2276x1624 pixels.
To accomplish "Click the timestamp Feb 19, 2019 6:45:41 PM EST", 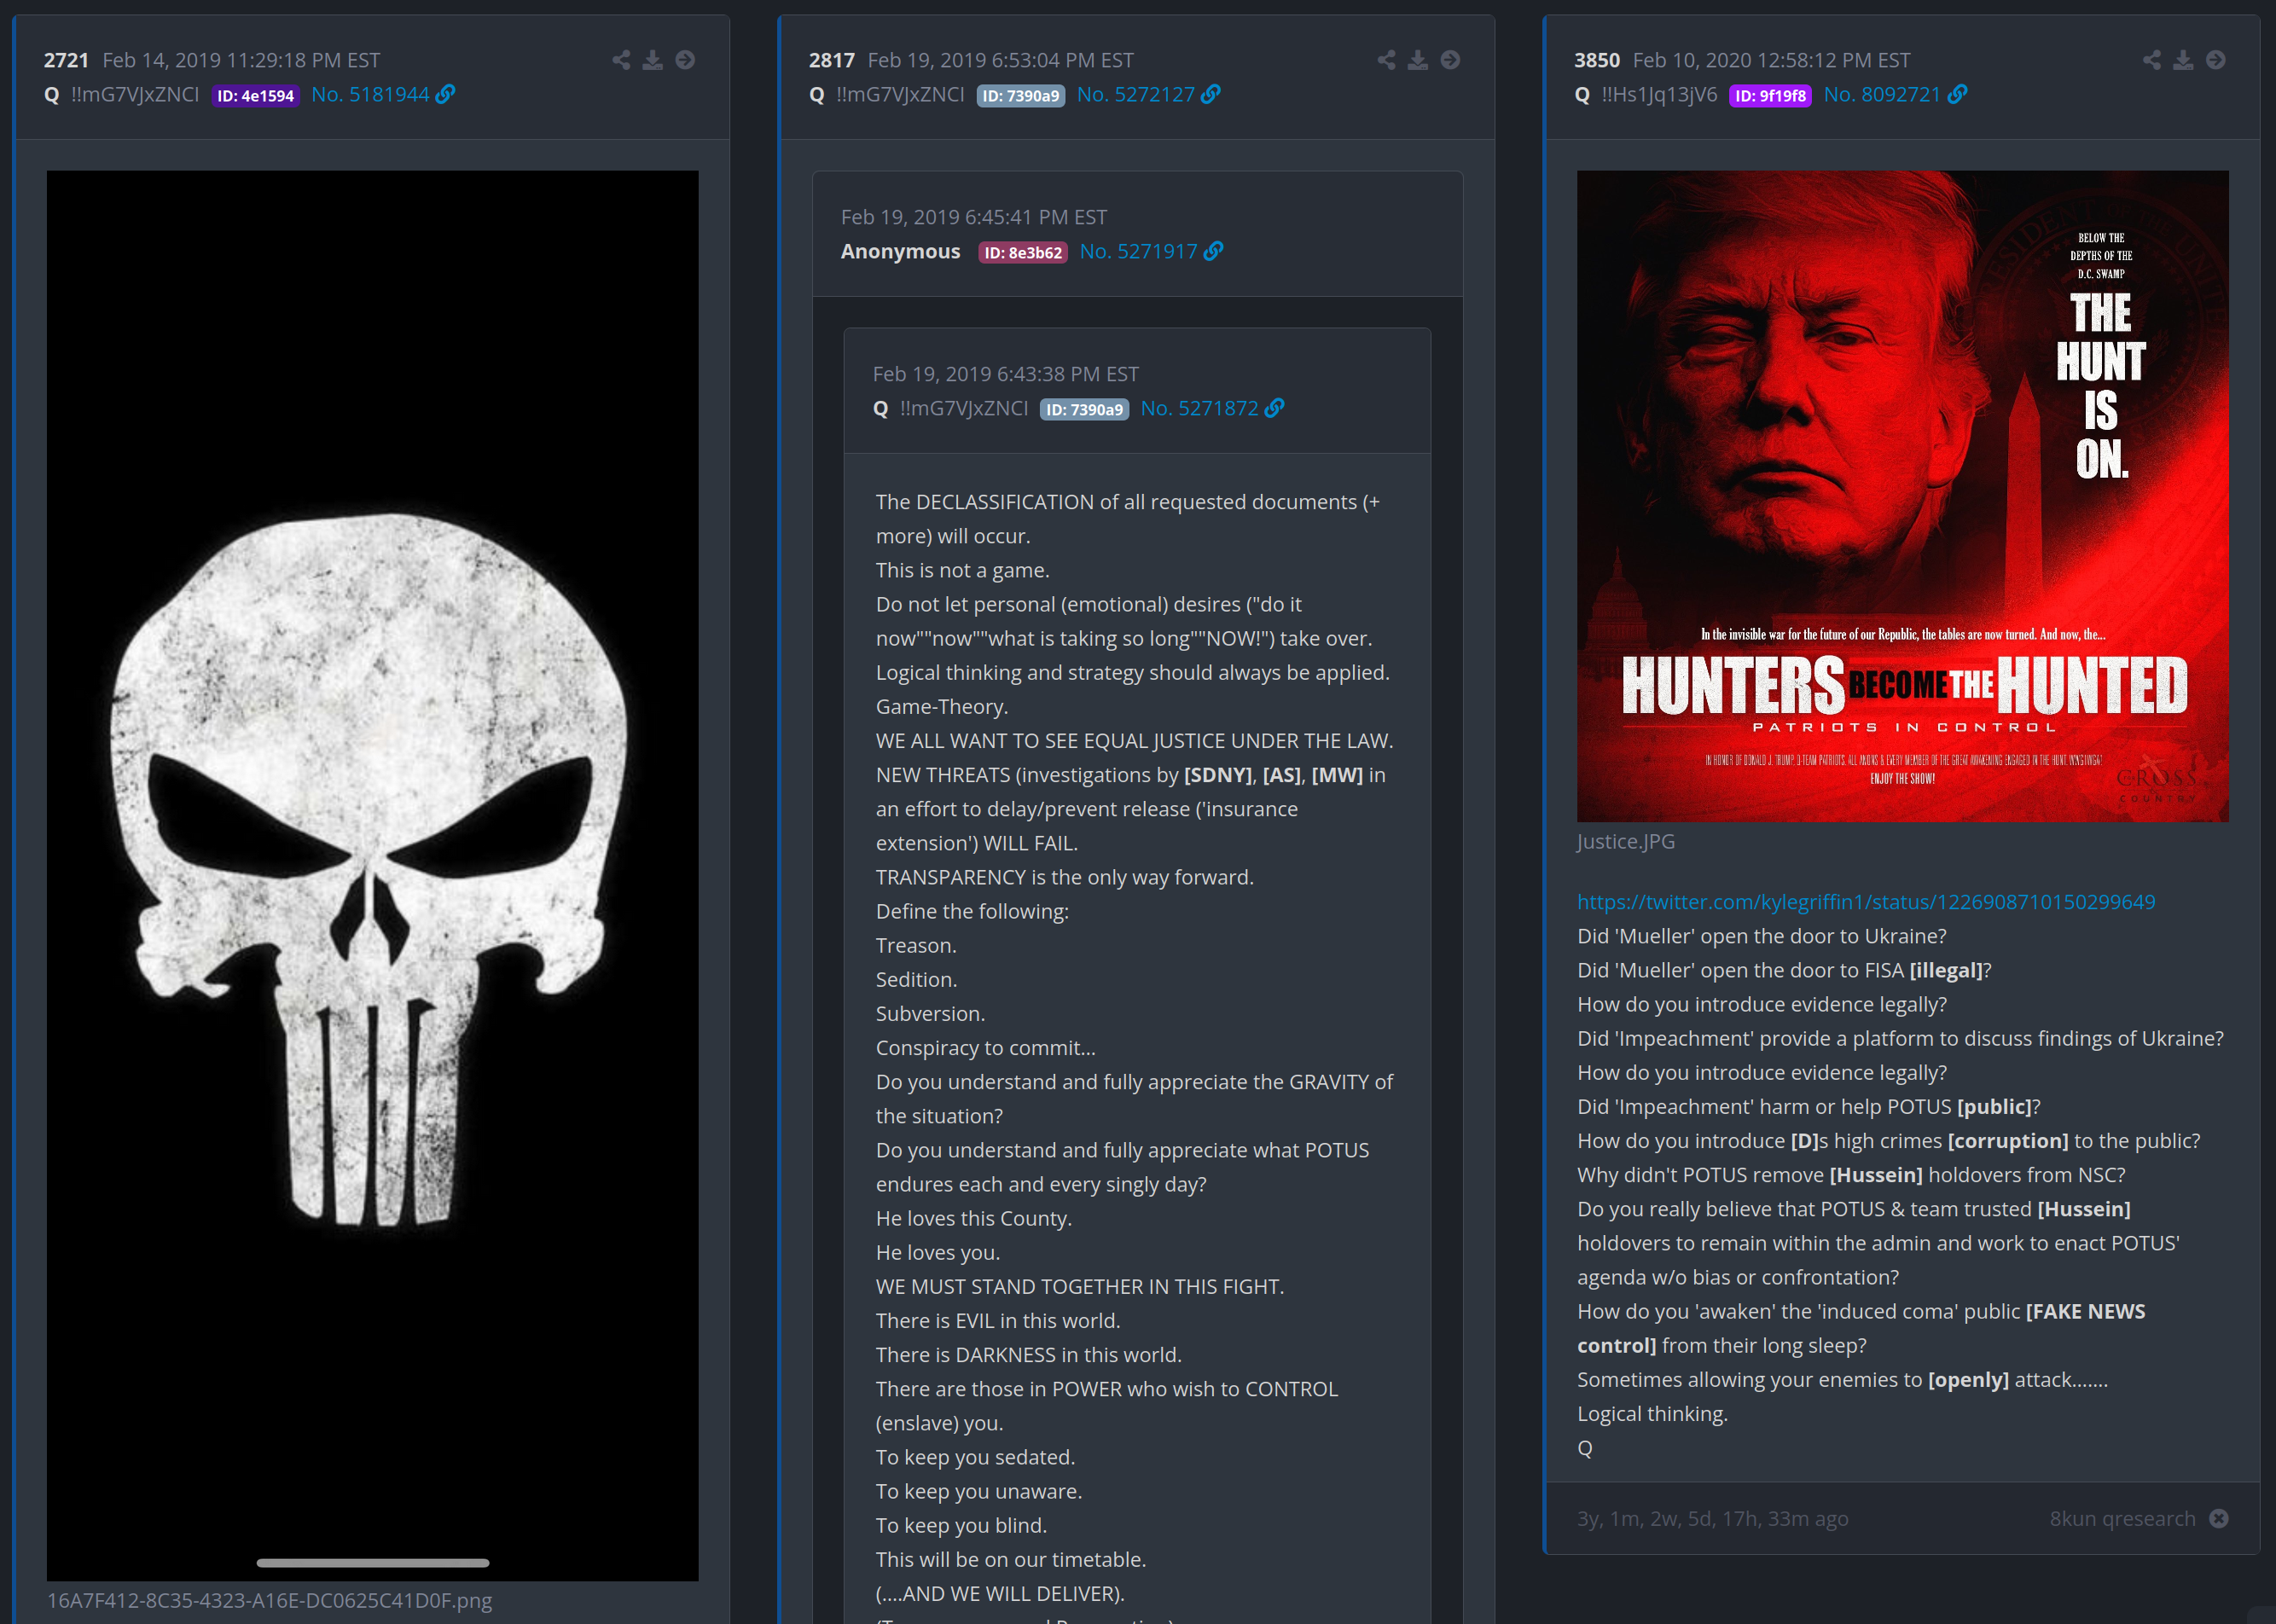I will (974, 217).
